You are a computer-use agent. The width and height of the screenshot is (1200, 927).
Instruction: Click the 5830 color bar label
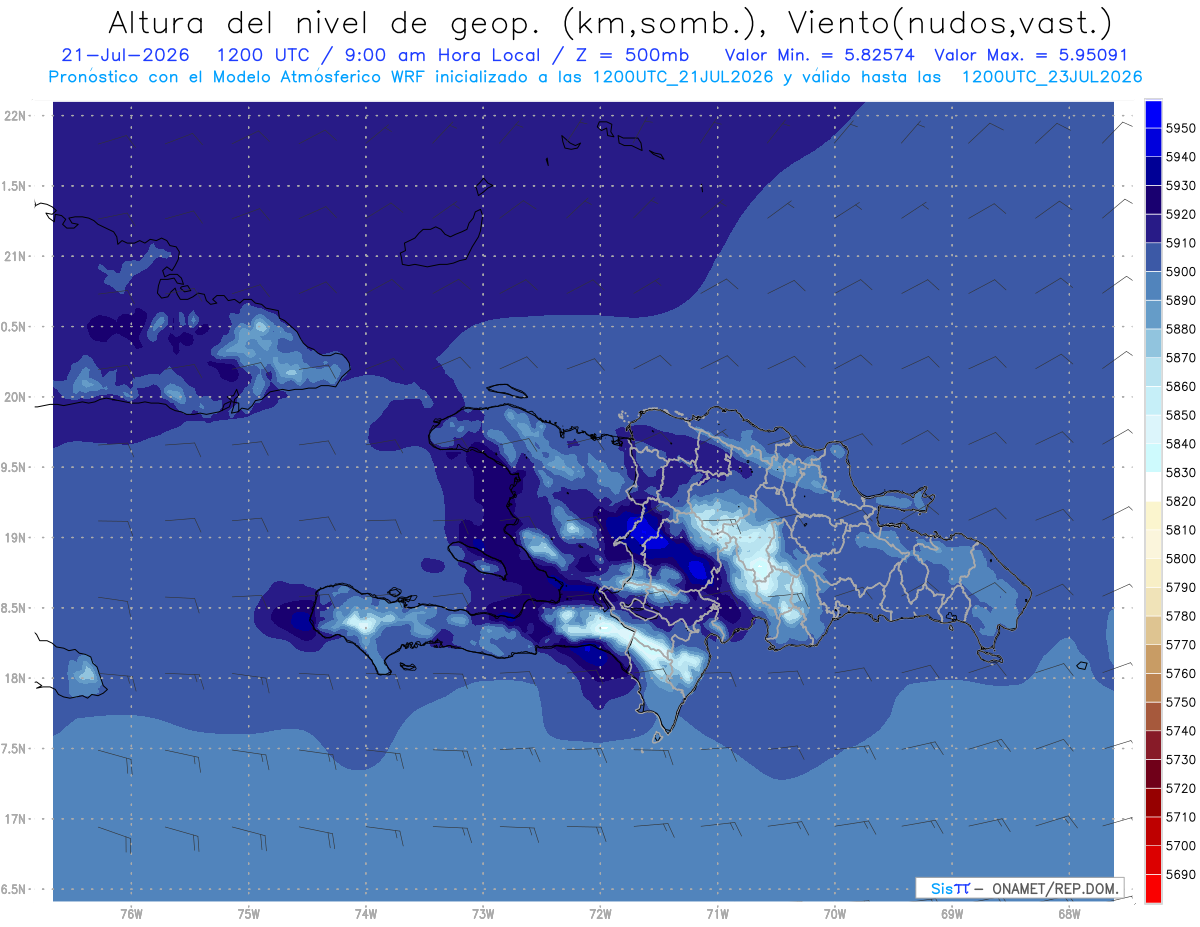click(x=1179, y=472)
